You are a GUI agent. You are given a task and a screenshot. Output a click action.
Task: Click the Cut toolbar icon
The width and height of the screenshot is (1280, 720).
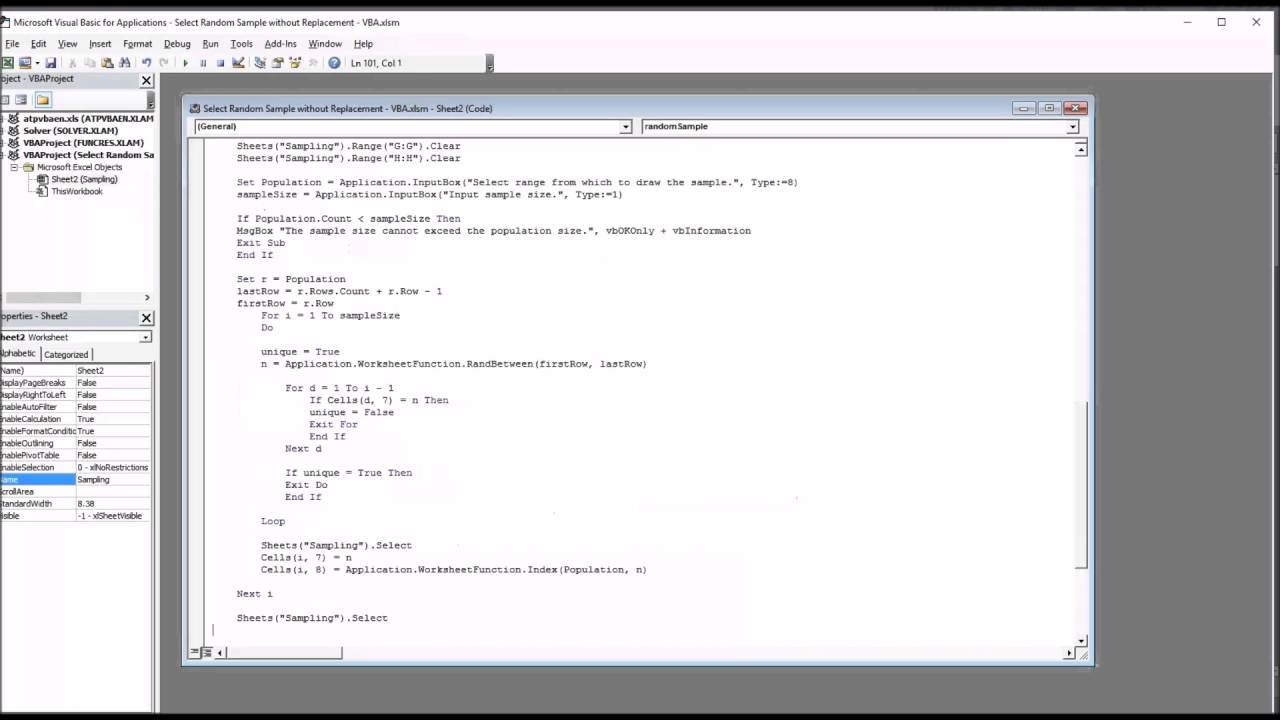72,63
